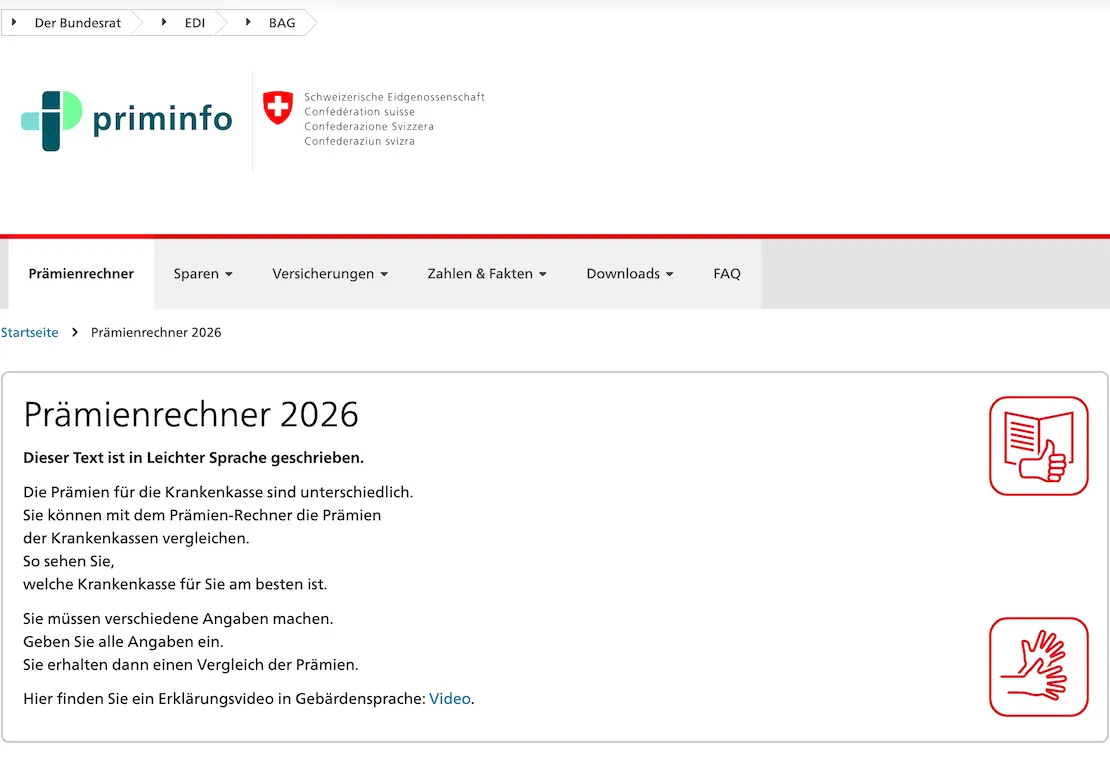Go to the FAQ menu item
This screenshot has height=772, width=1110.
point(727,274)
